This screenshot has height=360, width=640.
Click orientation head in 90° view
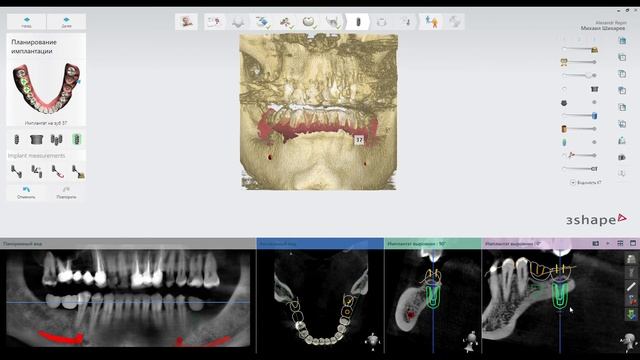coord(472,341)
